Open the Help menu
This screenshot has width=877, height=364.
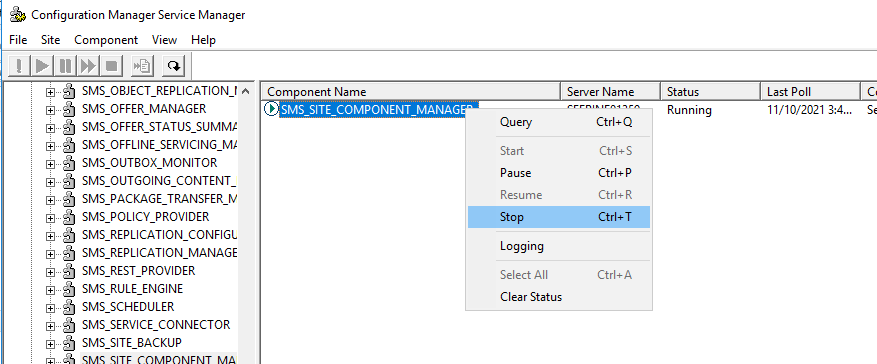(x=203, y=40)
